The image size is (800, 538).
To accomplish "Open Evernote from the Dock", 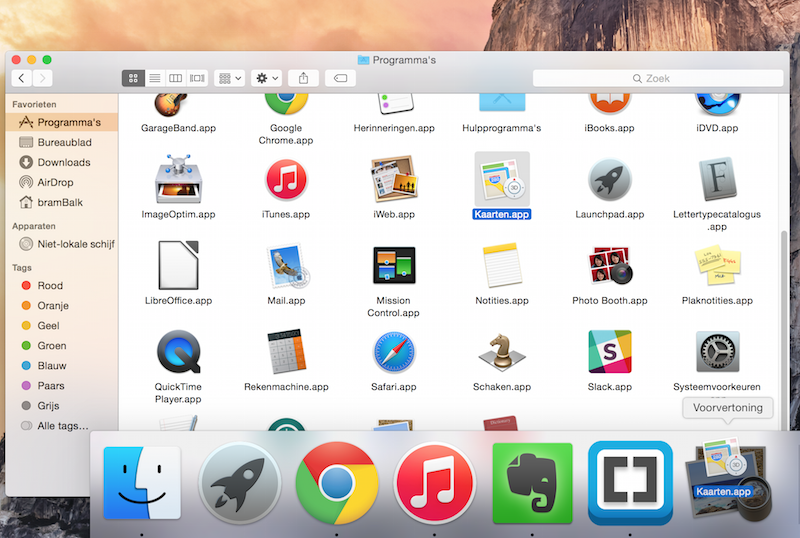I will point(532,483).
